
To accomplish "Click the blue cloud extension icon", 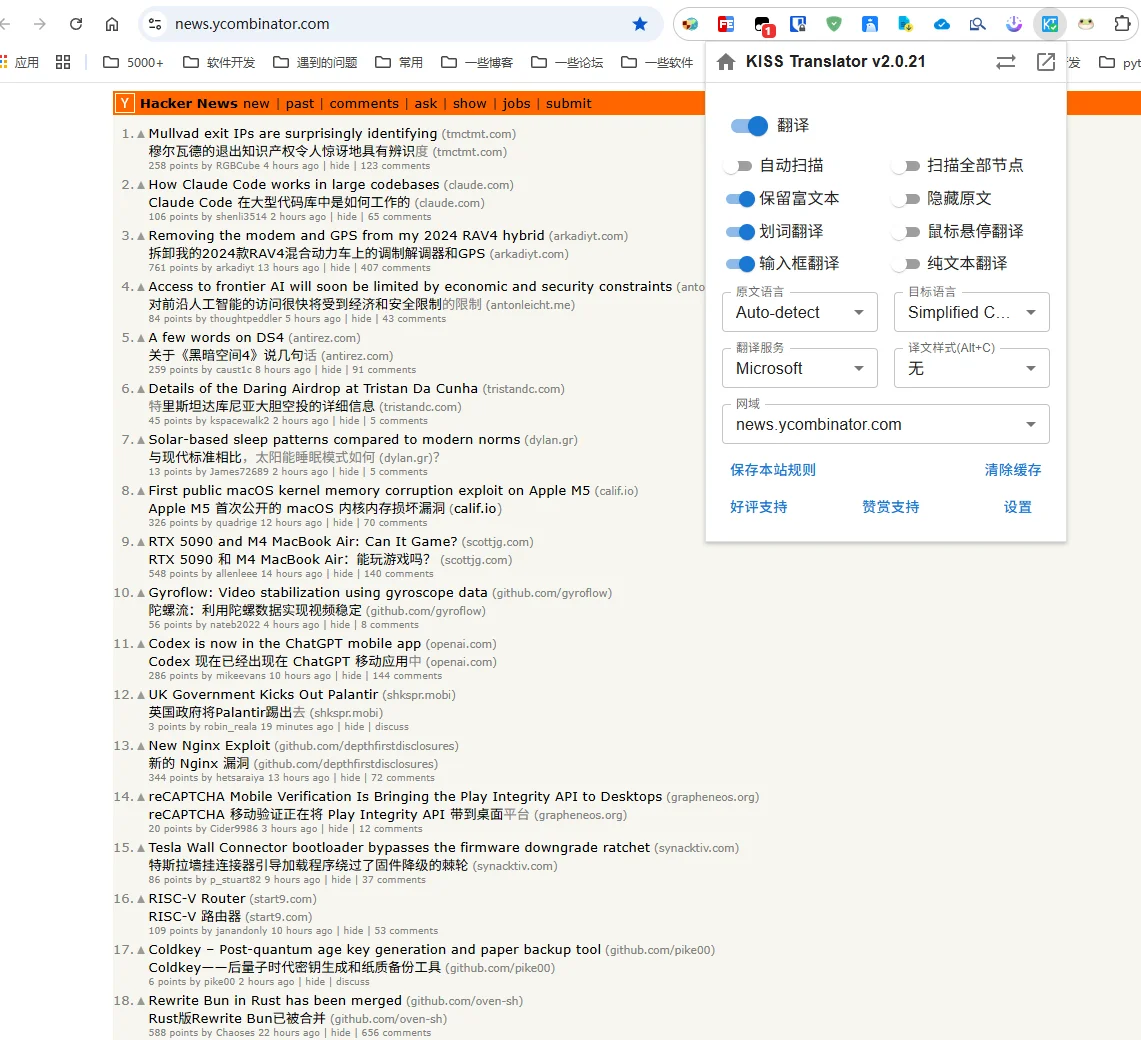I will tap(942, 24).
